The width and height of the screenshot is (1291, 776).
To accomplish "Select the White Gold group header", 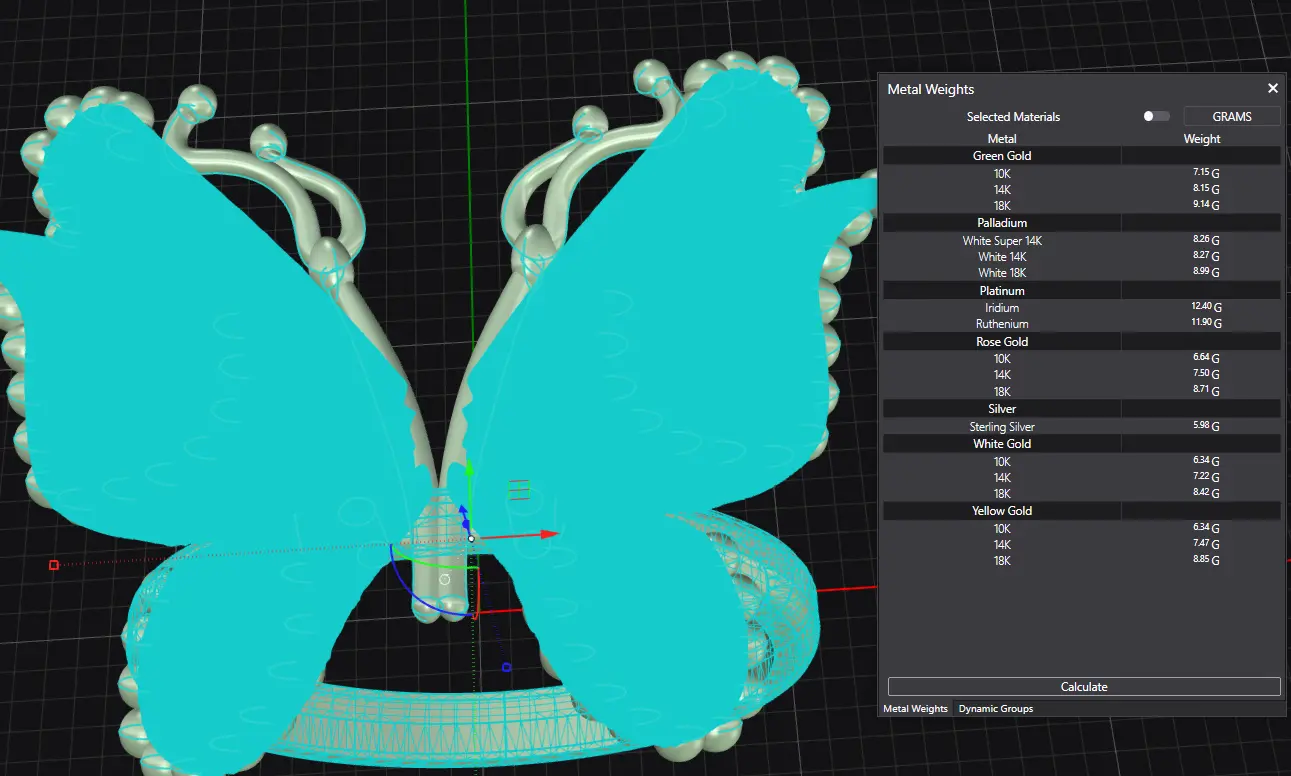I will 1082,444.
